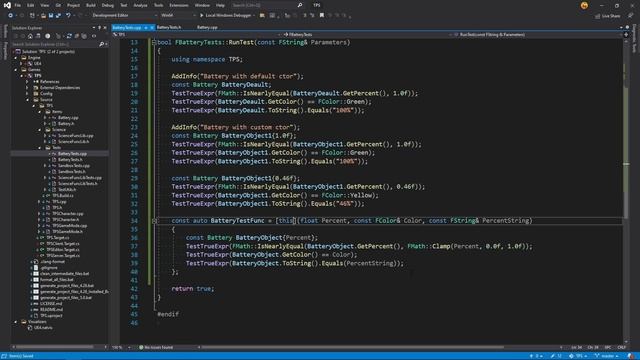Click the Save All toolbar icon

coord(58,16)
